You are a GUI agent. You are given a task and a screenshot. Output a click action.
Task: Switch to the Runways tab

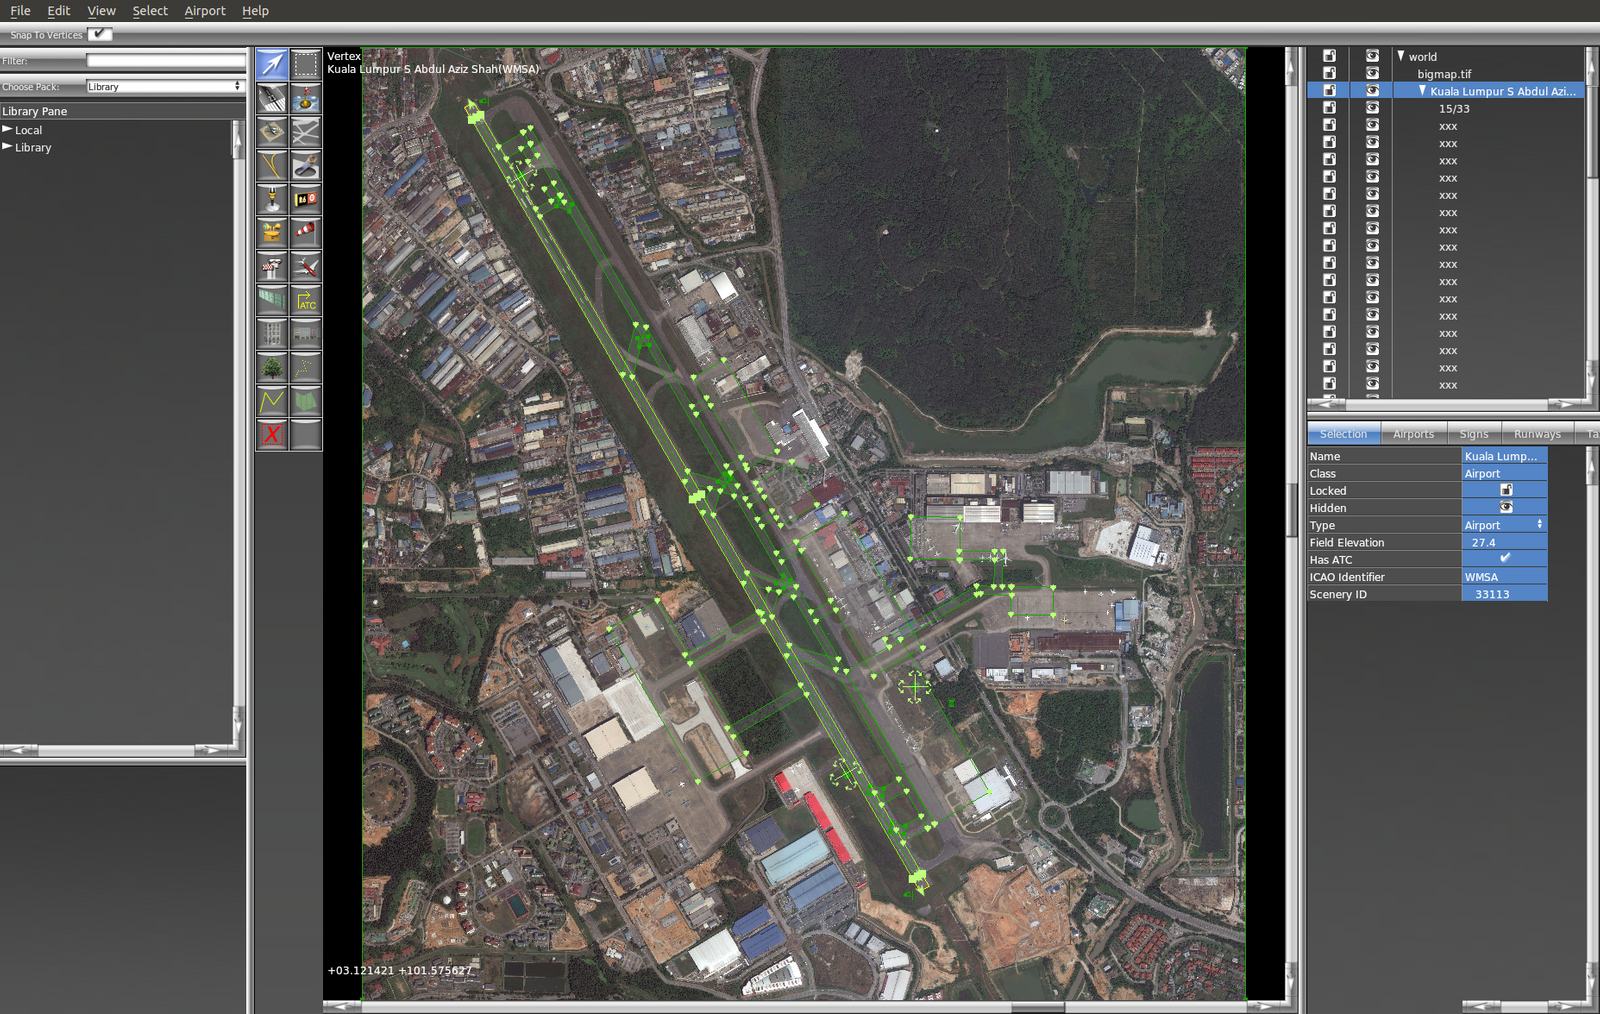(x=1536, y=434)
